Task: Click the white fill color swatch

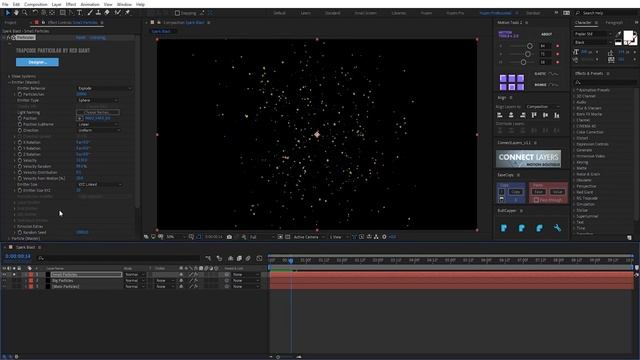Action: click(629, 36)
